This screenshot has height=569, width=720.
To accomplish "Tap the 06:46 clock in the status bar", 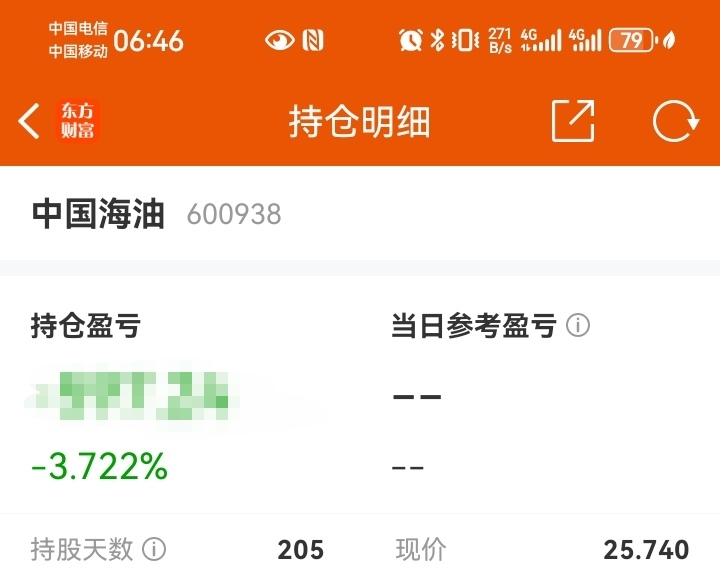I will (x=149, y=41).
